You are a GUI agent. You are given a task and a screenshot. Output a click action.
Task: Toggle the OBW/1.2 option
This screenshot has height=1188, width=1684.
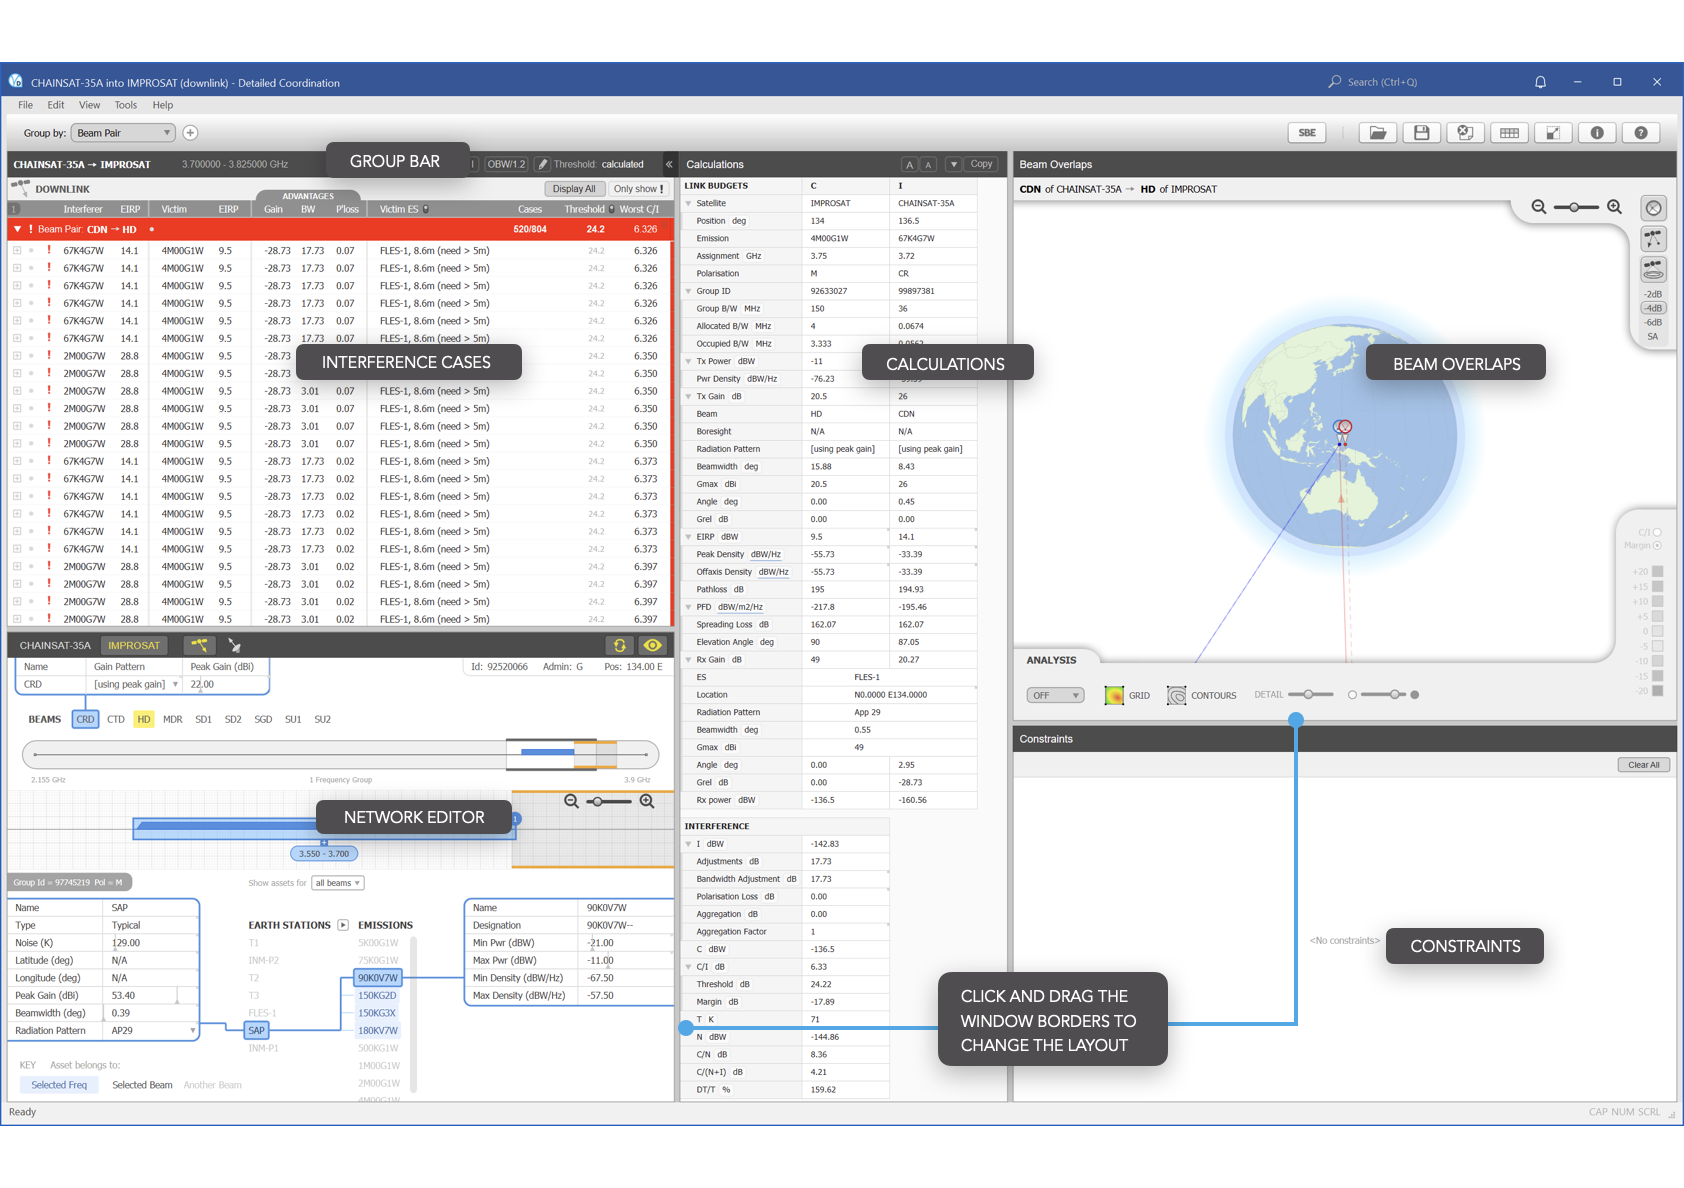click(506, 164)
